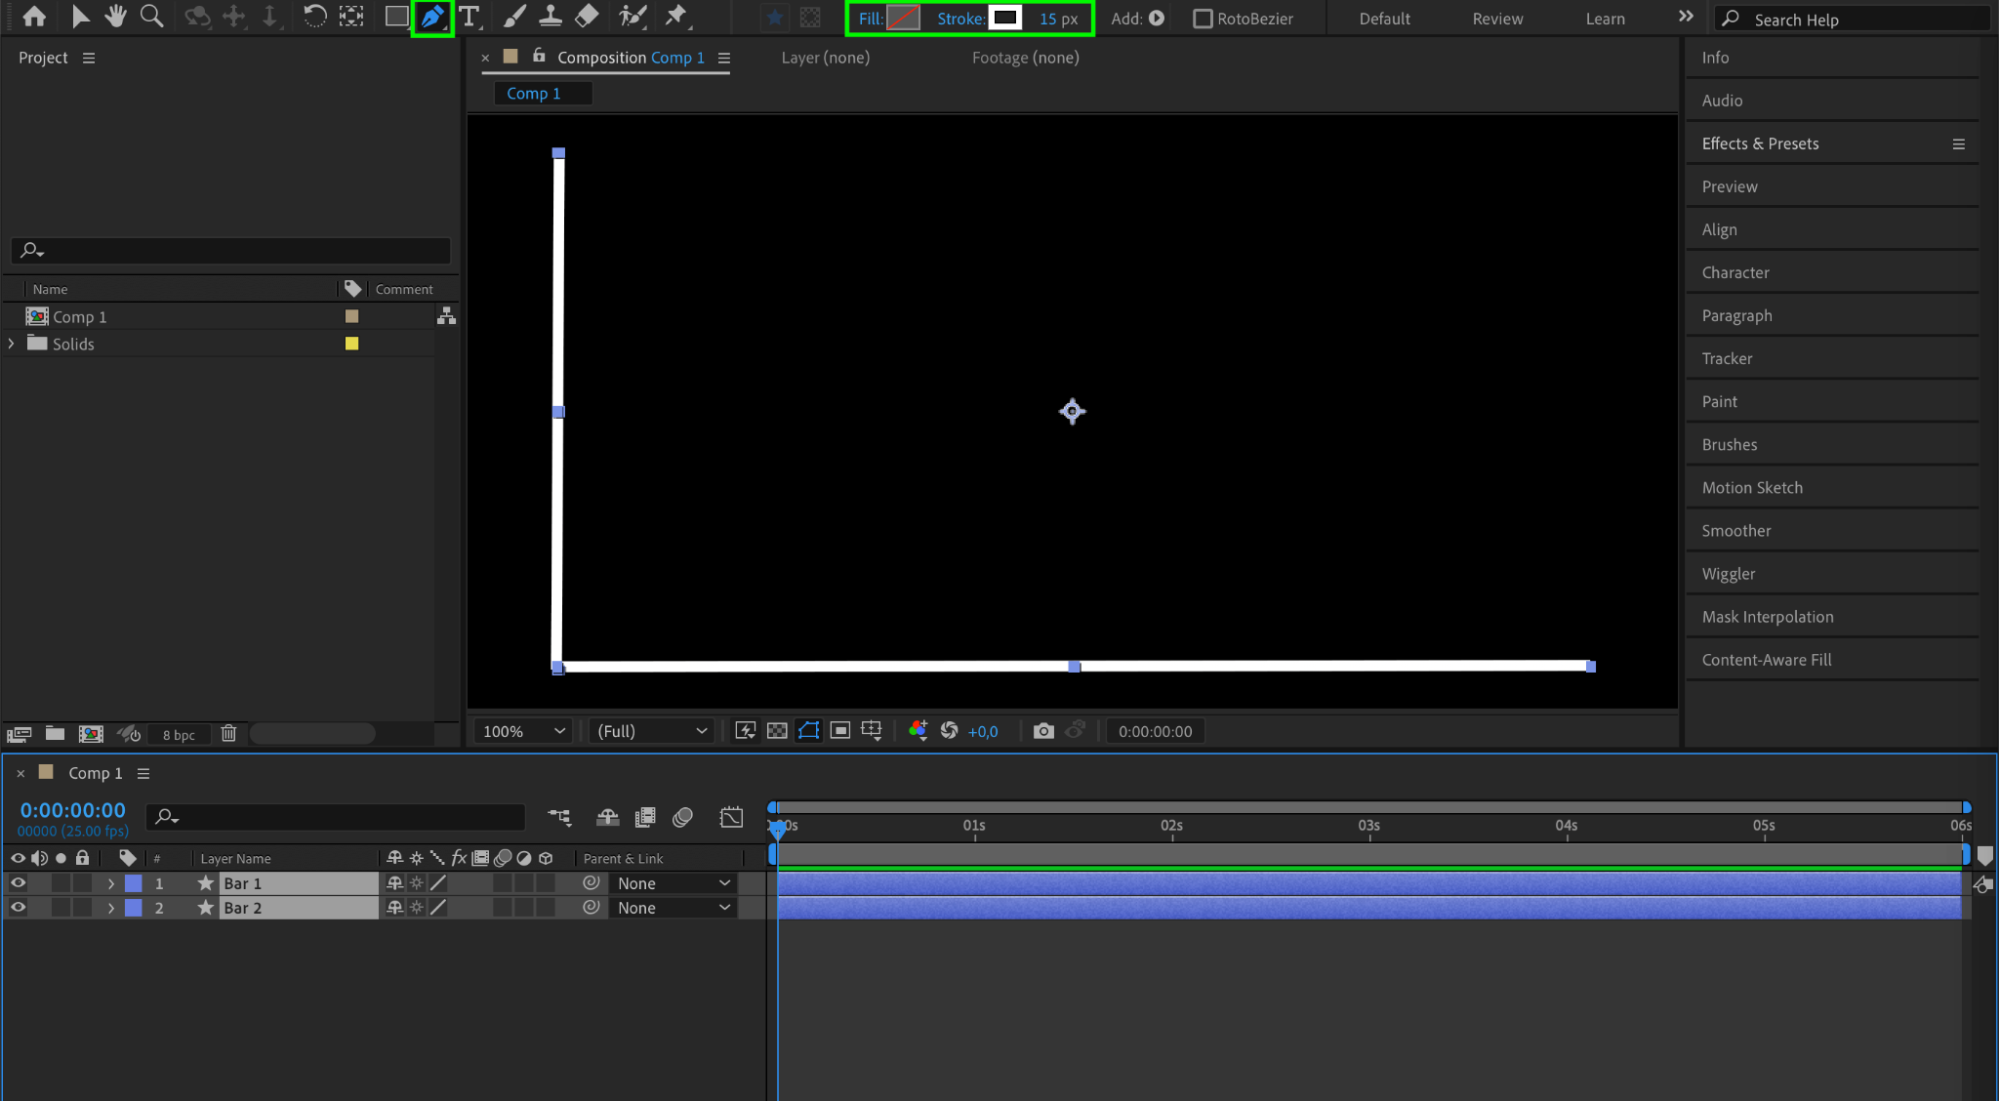
Task: Open the Effects & Presets panel
Action: click(1760, 143)
